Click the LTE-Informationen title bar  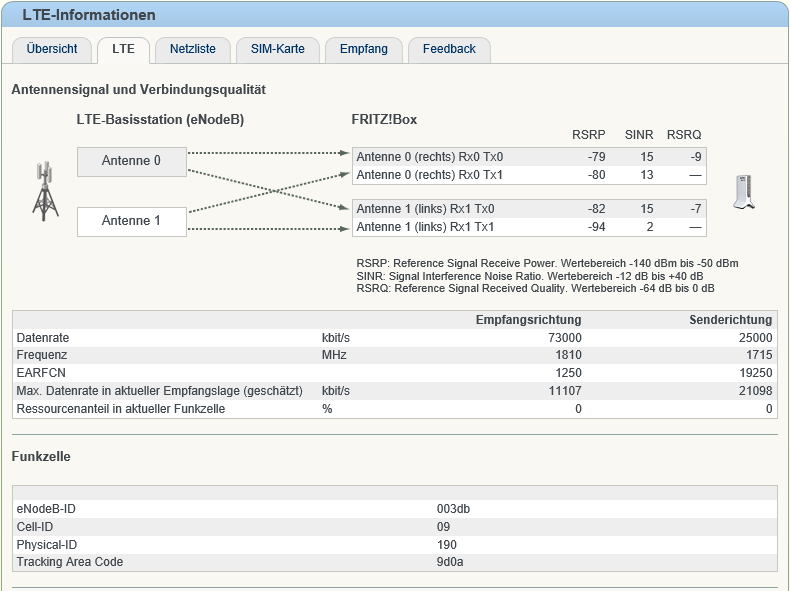point(395,14)
